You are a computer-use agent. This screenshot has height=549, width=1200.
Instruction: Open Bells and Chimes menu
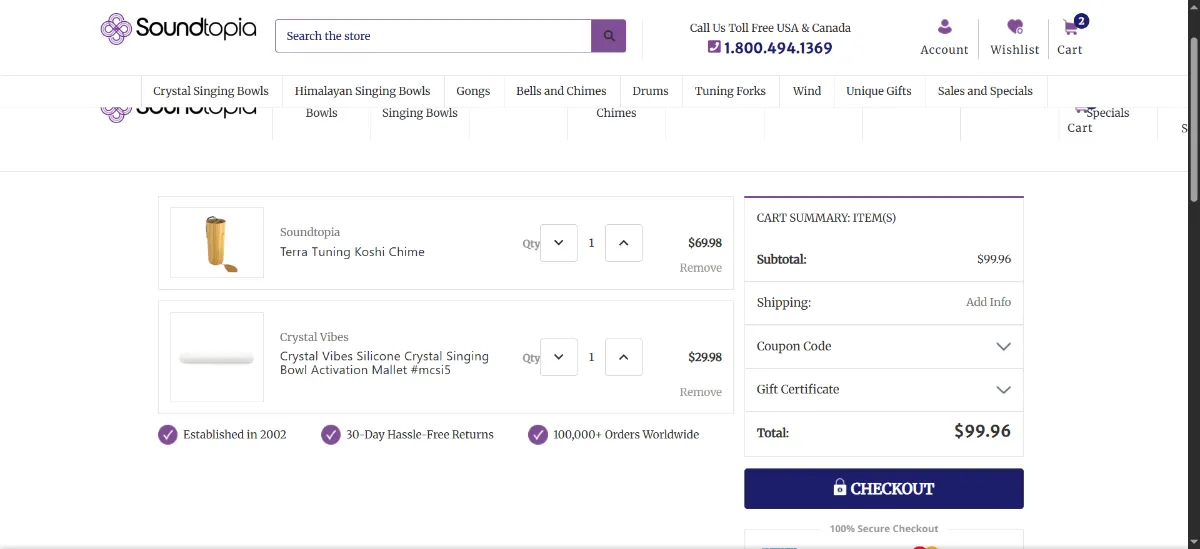pos(561,91)
